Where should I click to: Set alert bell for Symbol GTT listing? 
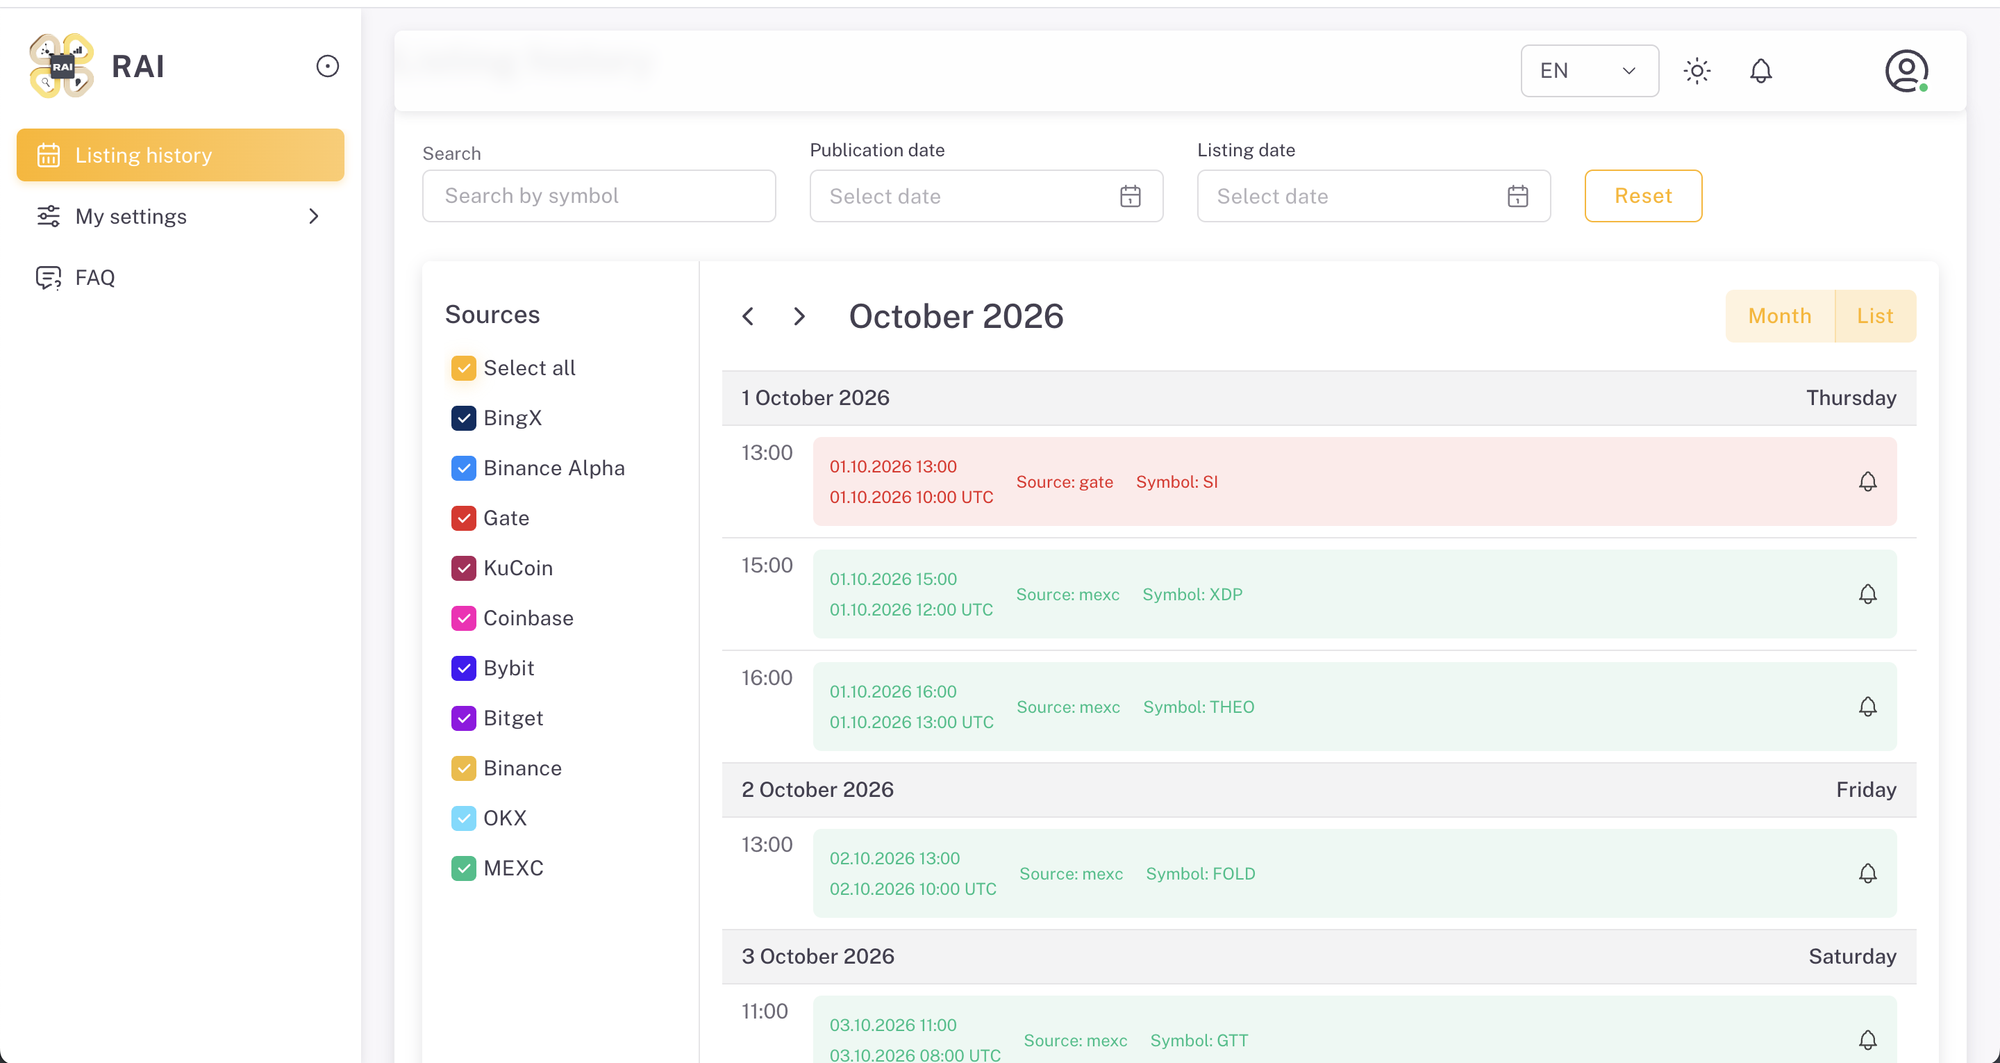(x=1867, y=1040)
